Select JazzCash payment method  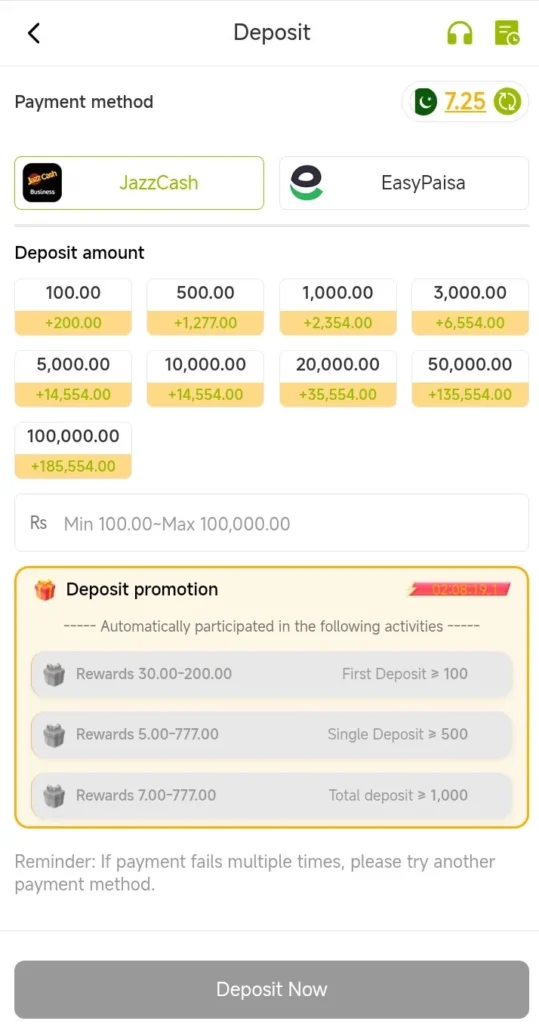point(139,183)
